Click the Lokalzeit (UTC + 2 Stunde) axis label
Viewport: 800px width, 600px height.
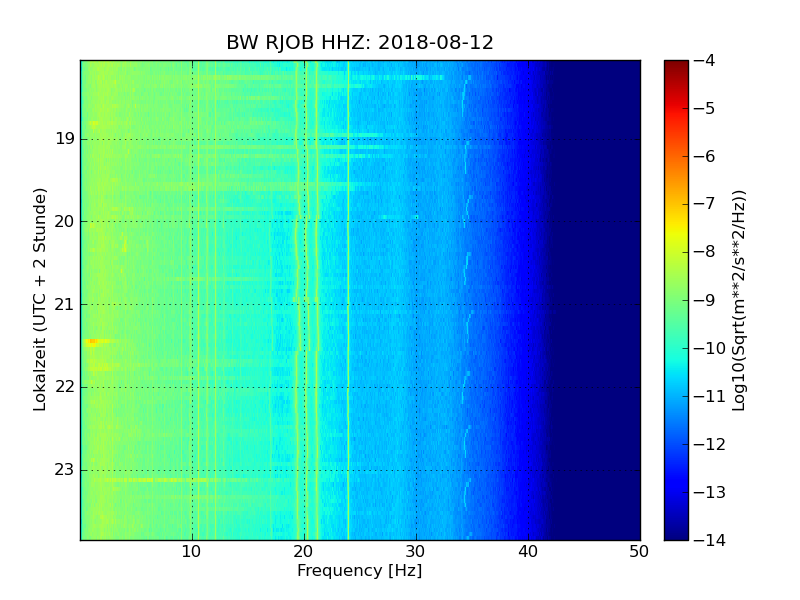pyautogui.click(x=40, y=299)
